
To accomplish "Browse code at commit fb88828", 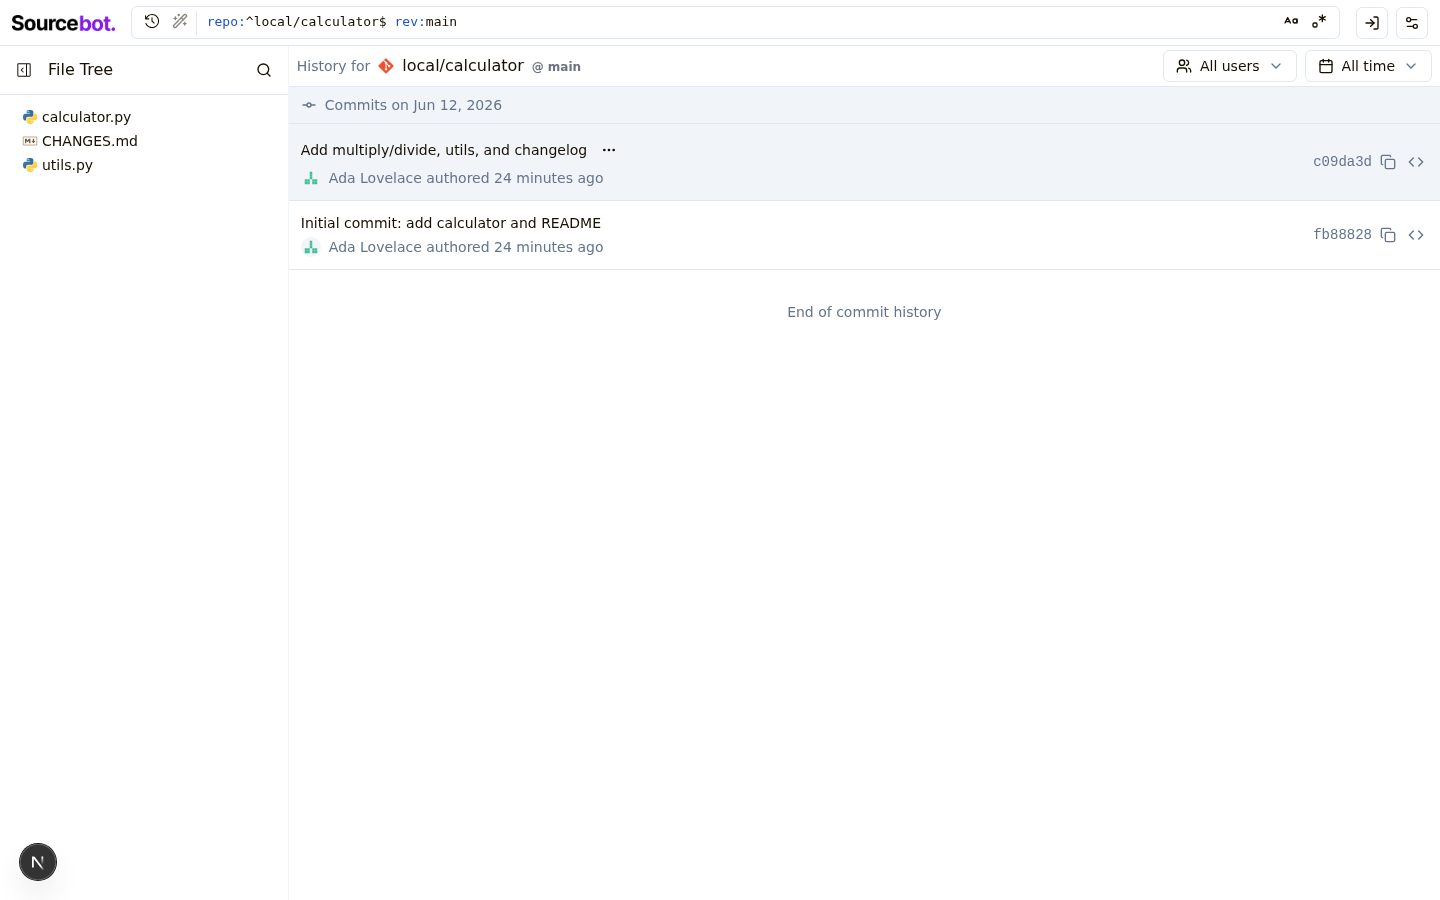I will [x=1416, y=235].
